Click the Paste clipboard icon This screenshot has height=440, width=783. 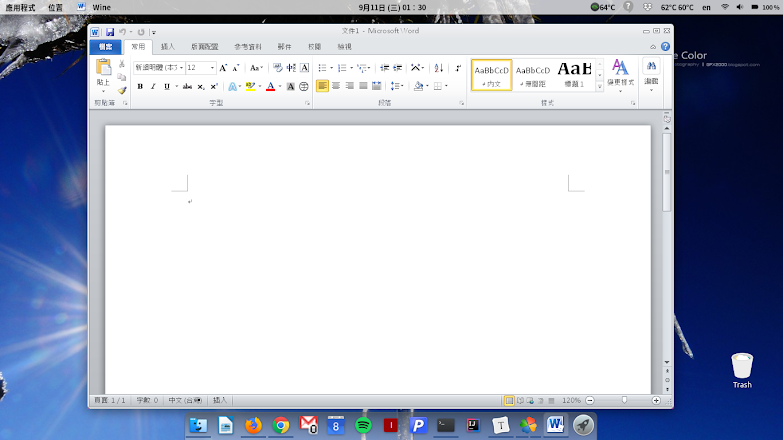tap(103, 67)
